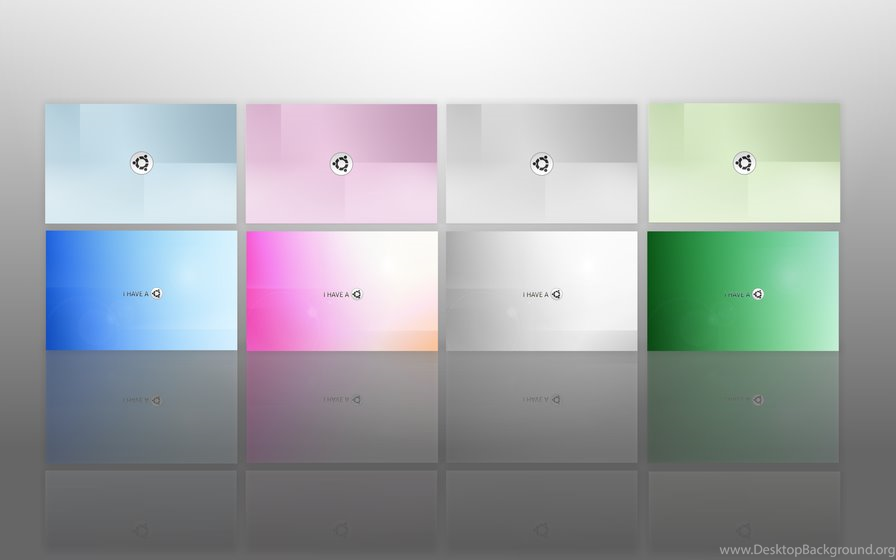
Task: Click Ubuntu logo on light blue wallpaper
Action: click(141, 163)
